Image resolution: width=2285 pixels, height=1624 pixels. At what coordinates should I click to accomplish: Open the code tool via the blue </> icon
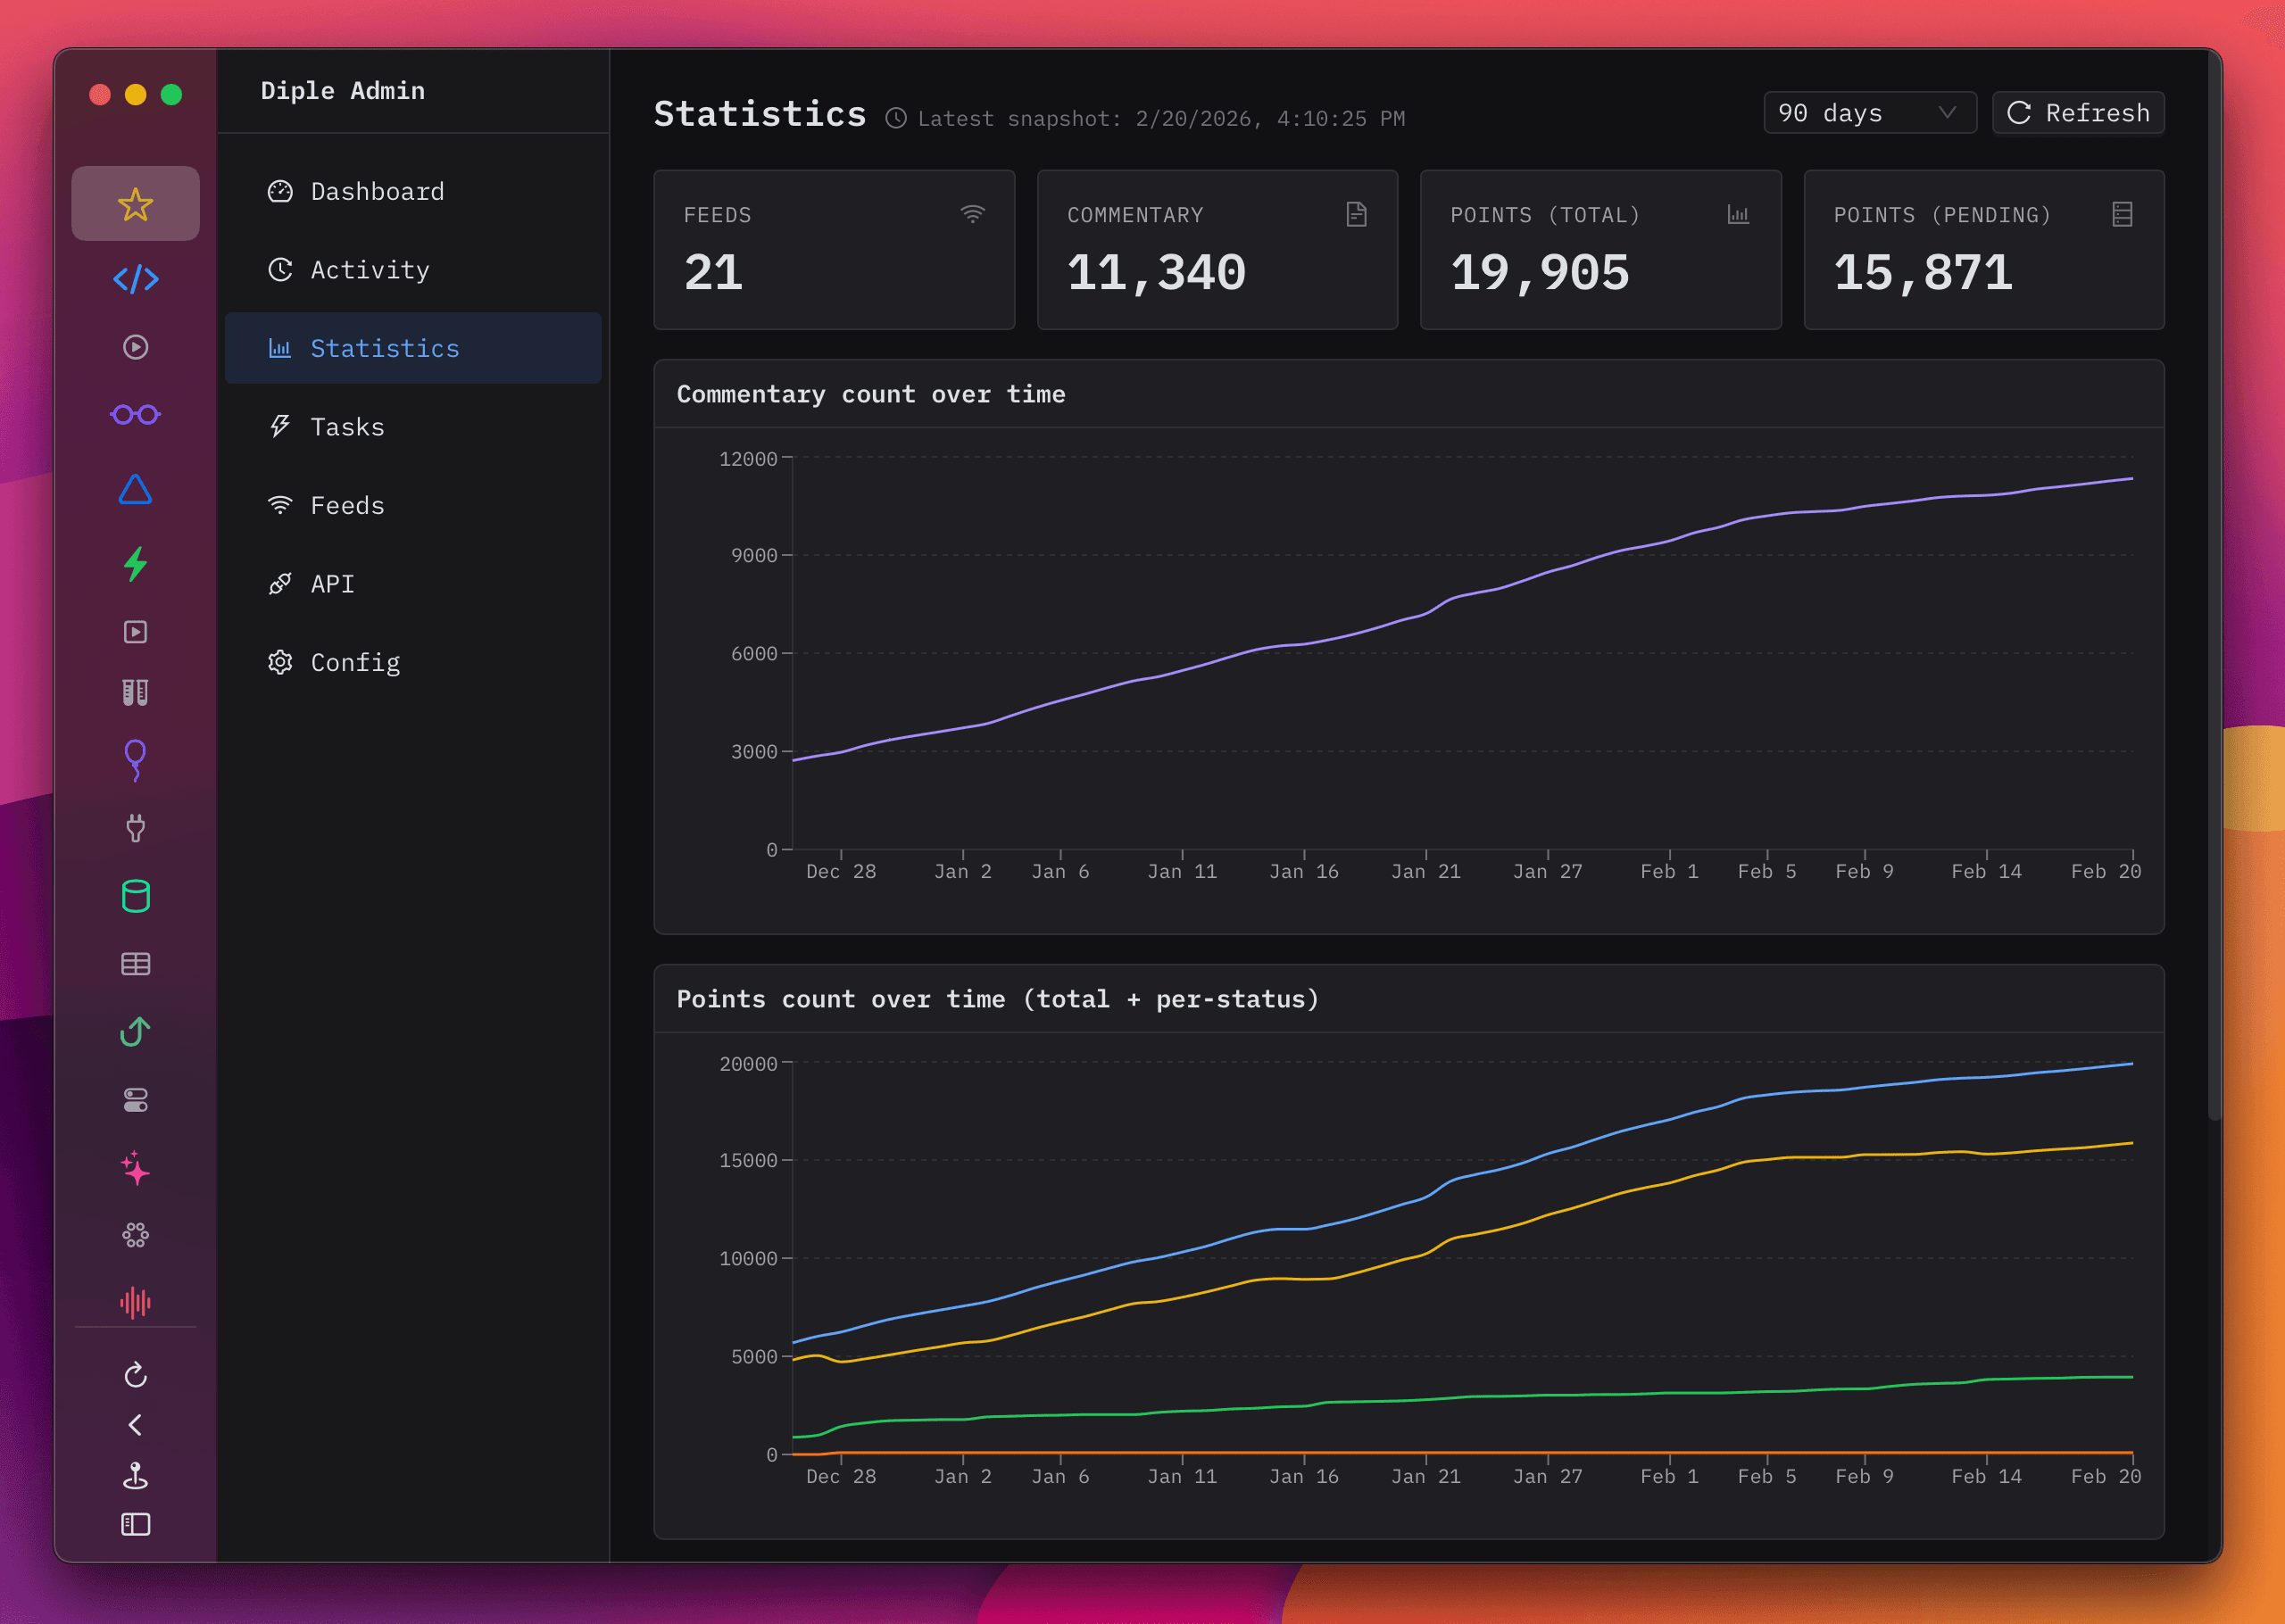135,279
